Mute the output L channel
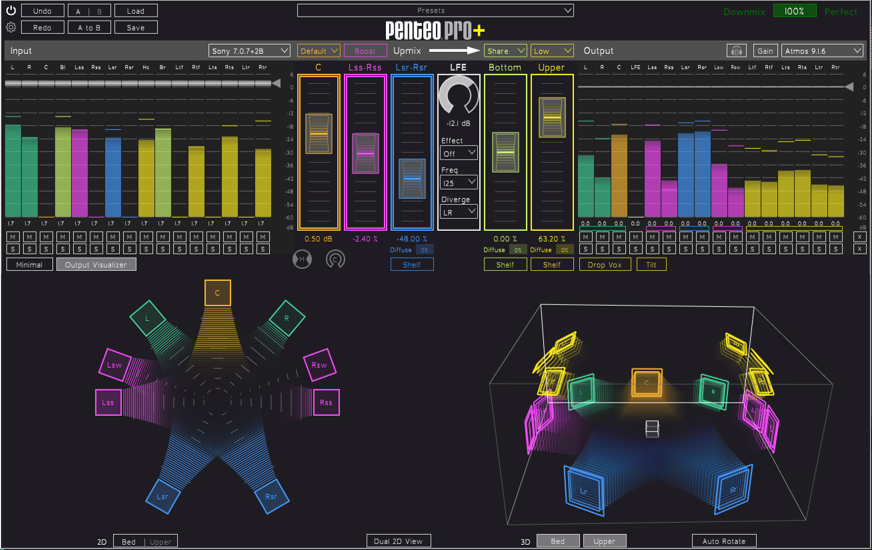 pyautogui.click(x=586, y=236)
